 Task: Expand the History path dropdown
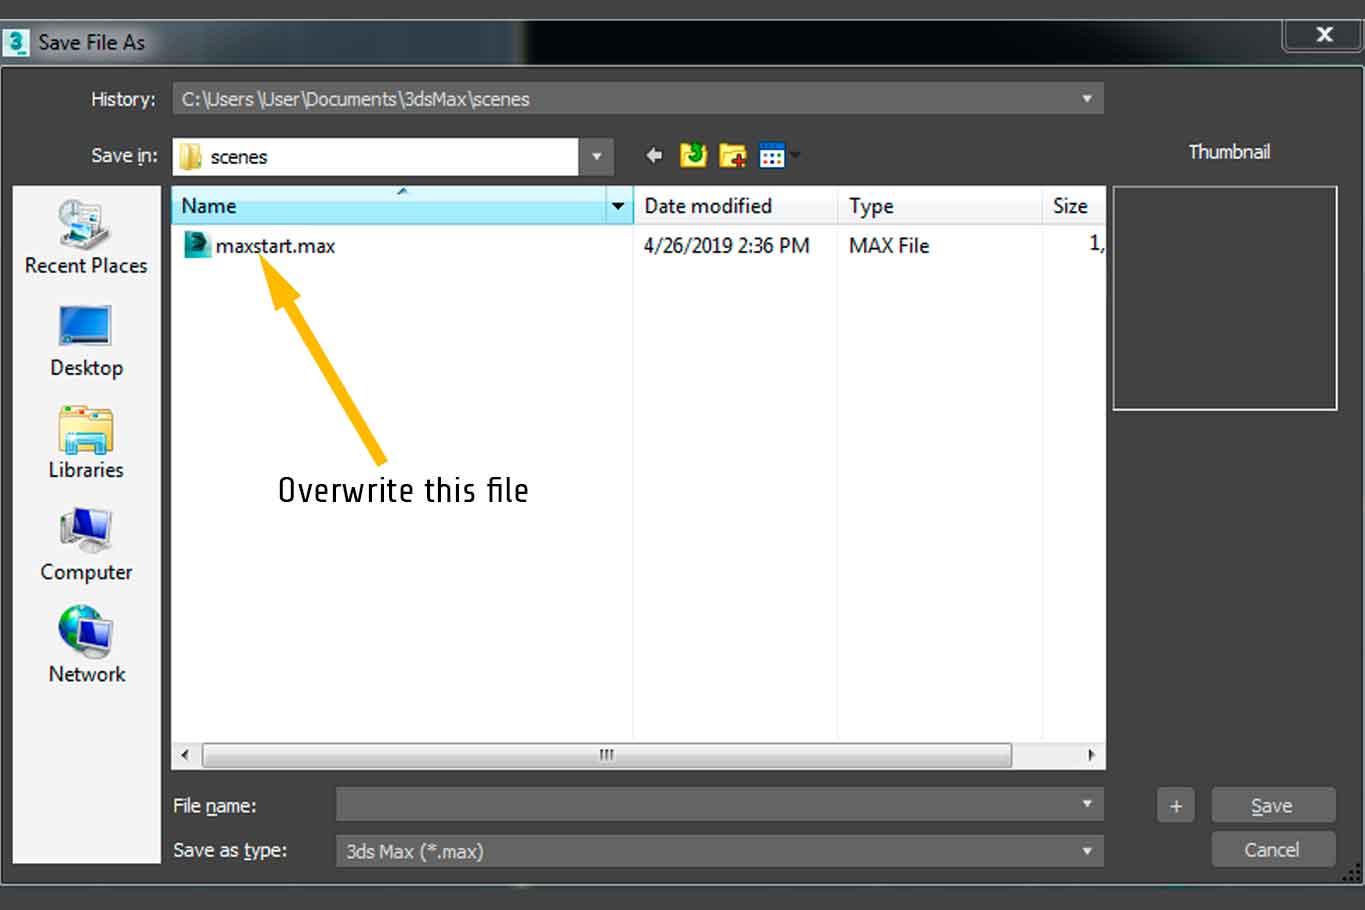[1087, 99]
